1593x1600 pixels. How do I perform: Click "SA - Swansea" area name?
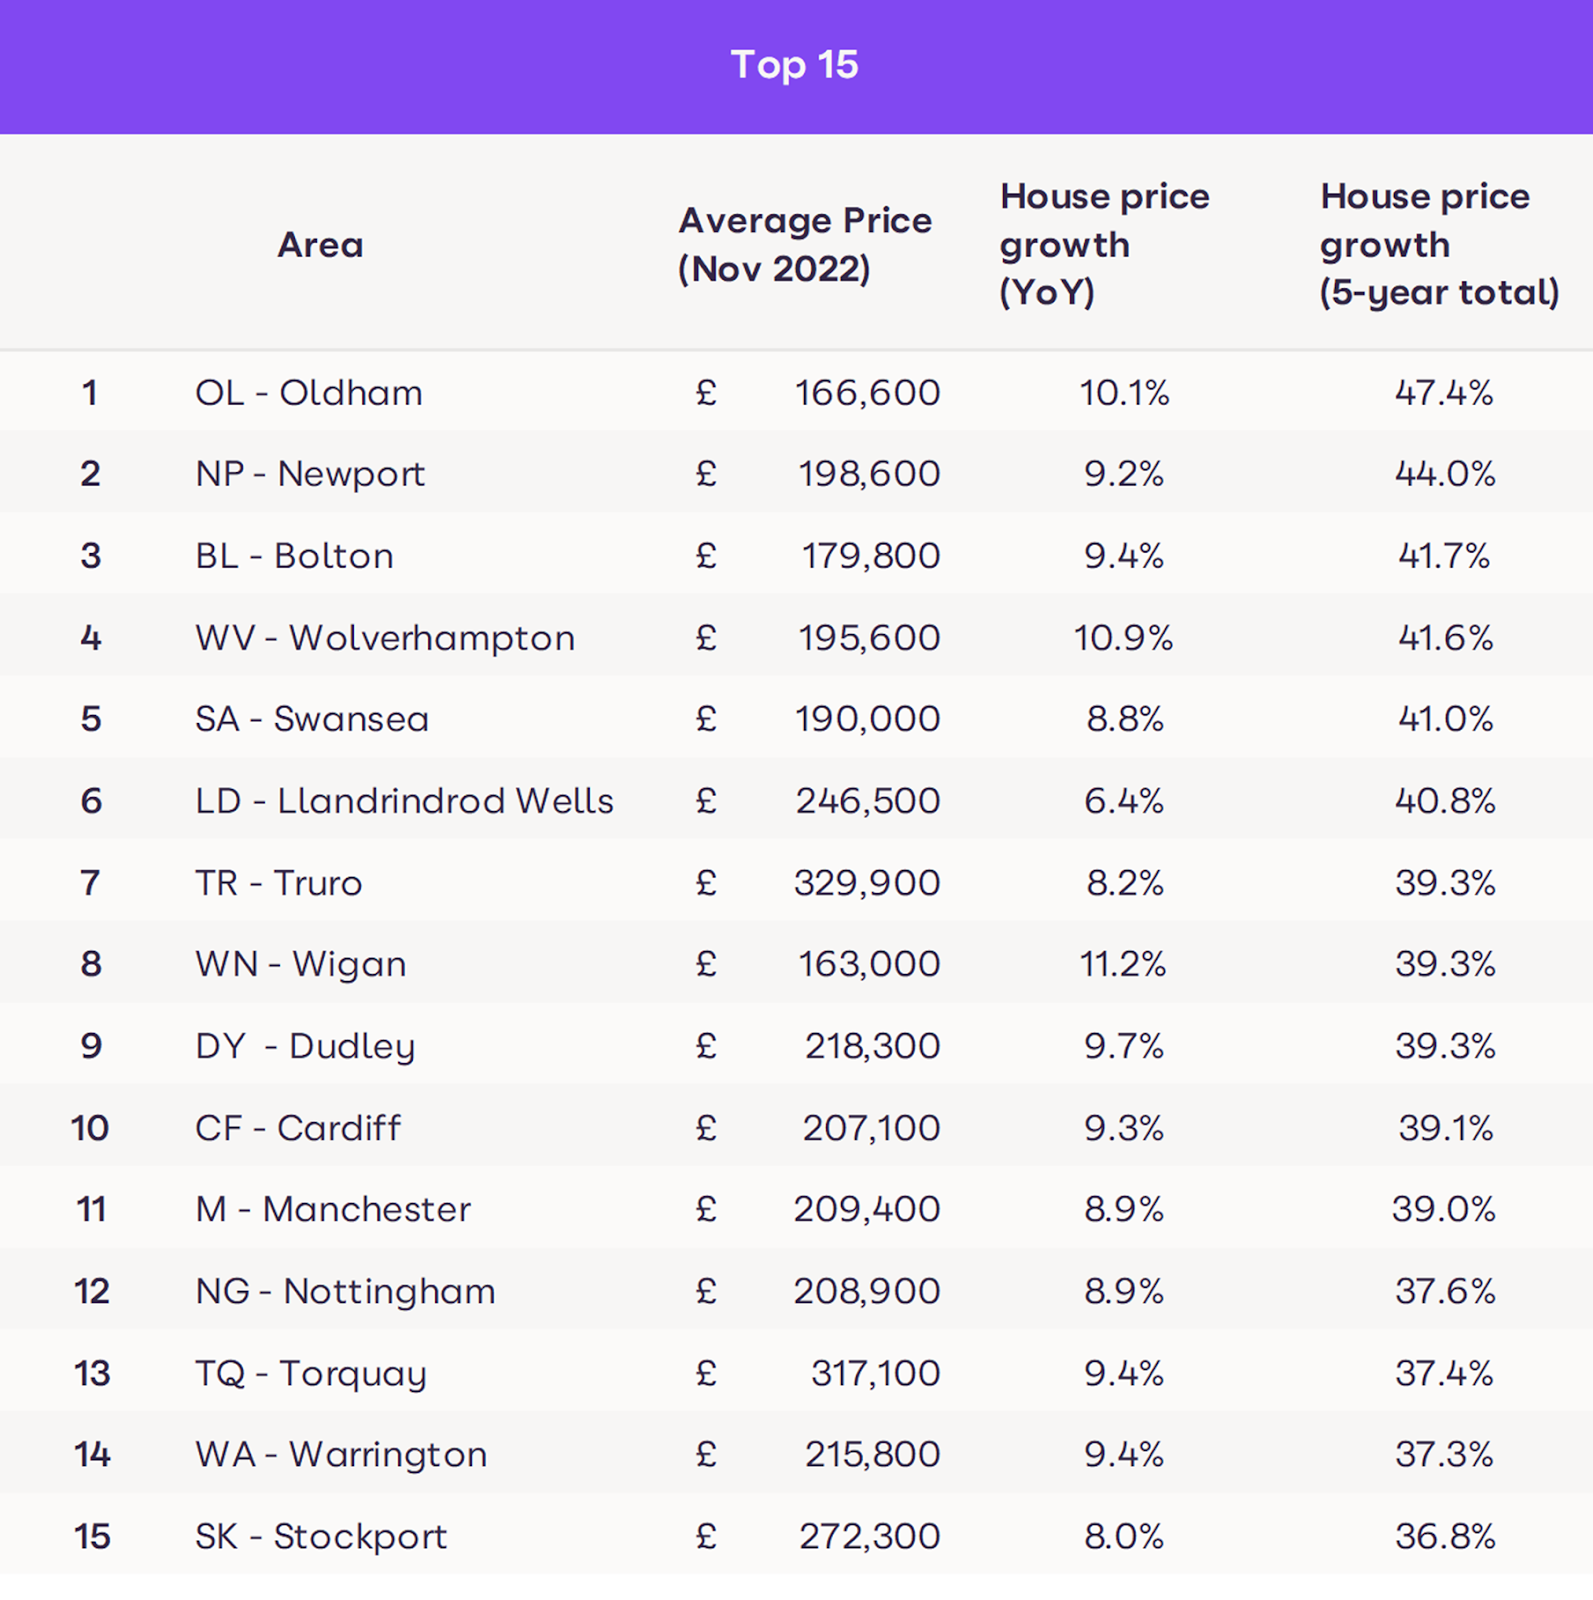(x=312, y=719)
